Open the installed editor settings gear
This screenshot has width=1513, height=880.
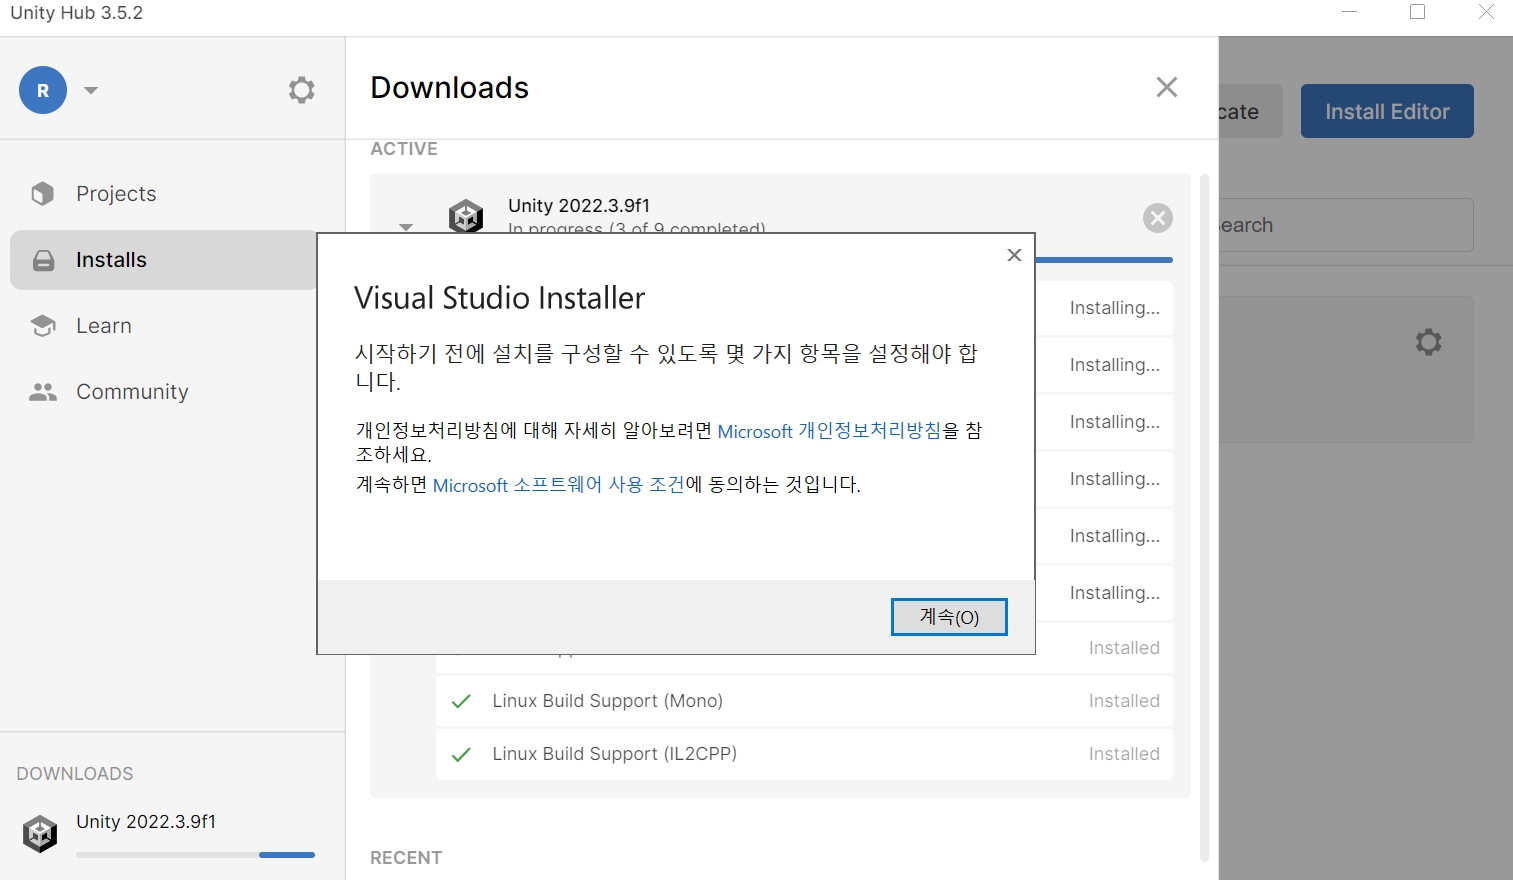click(1429, 342)
